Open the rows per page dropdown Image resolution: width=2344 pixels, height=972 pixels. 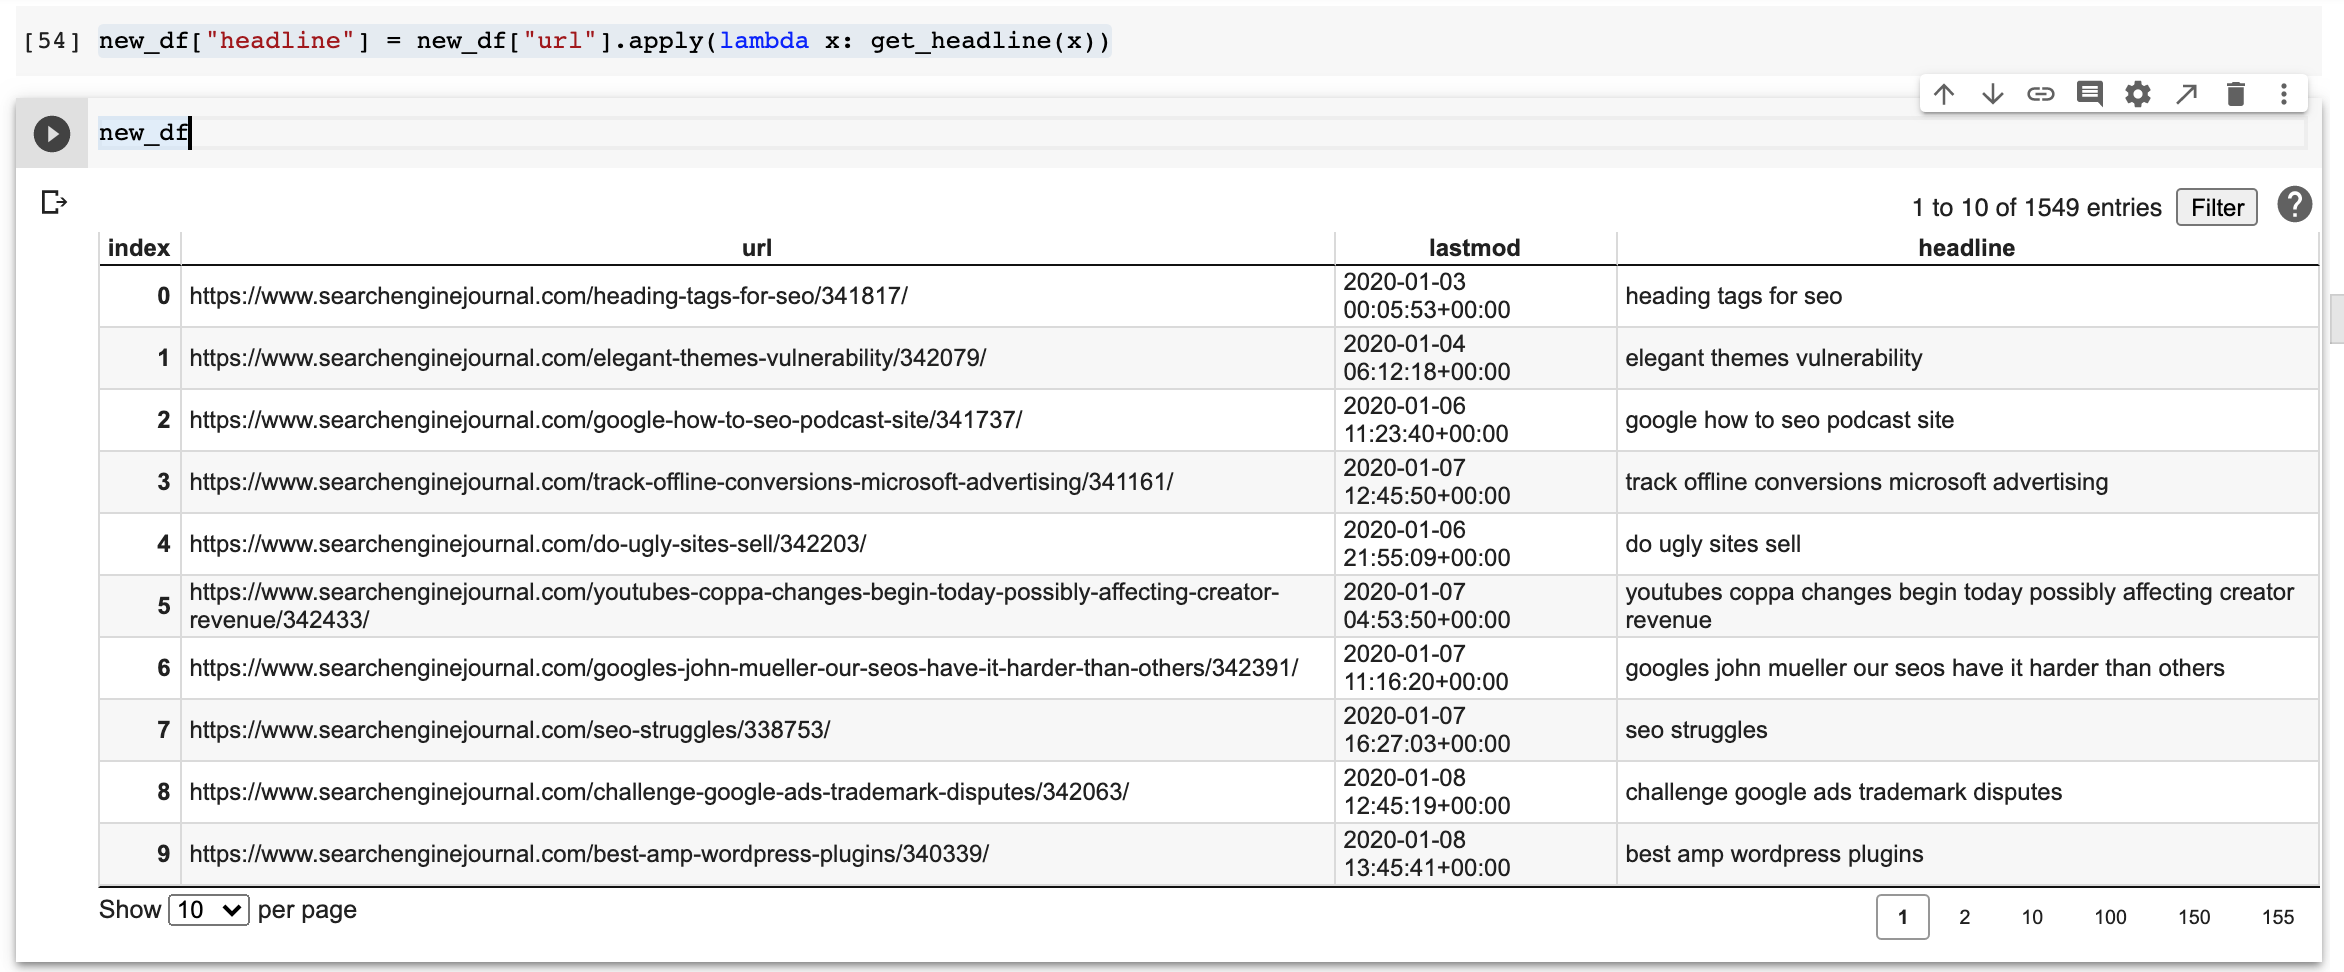(x=208, y=910)
